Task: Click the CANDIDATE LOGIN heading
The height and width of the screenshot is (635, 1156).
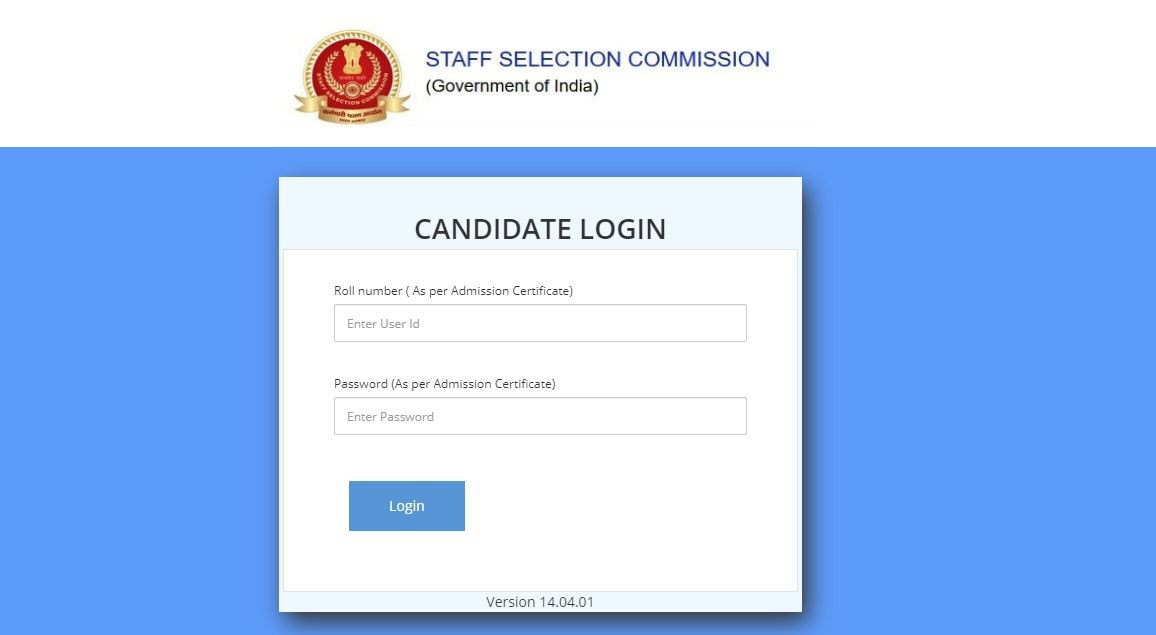Action: point(540,229)
